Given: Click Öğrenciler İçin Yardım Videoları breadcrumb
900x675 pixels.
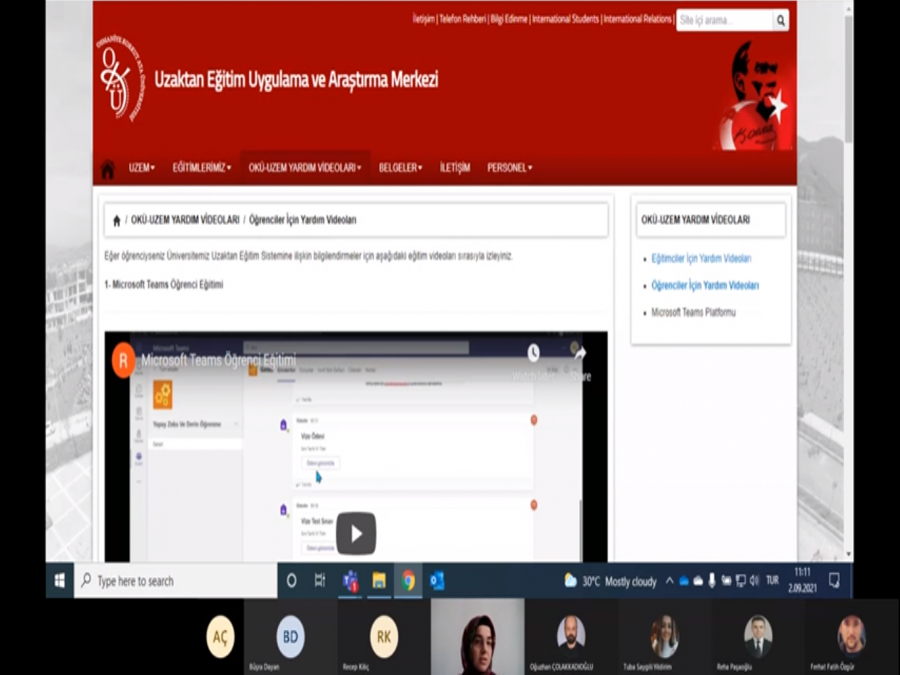Looking at the screenshot, I should [x=302, y=220].
